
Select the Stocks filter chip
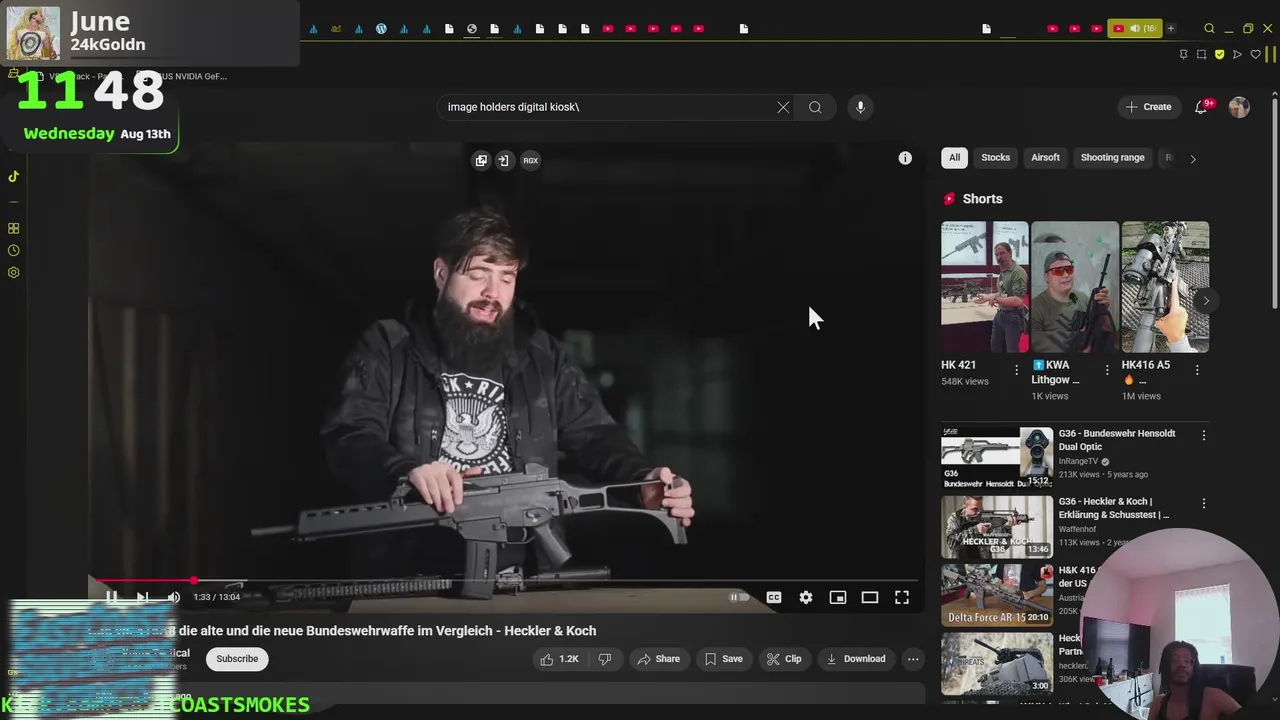(995, 158)
